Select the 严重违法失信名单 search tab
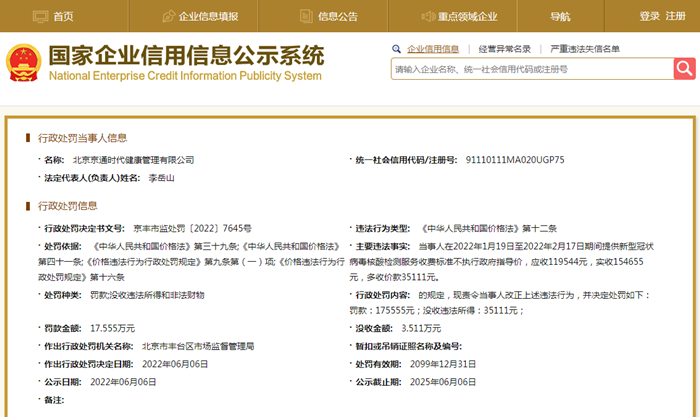This screenshot has height=417, width=700. tap(584, 49)
